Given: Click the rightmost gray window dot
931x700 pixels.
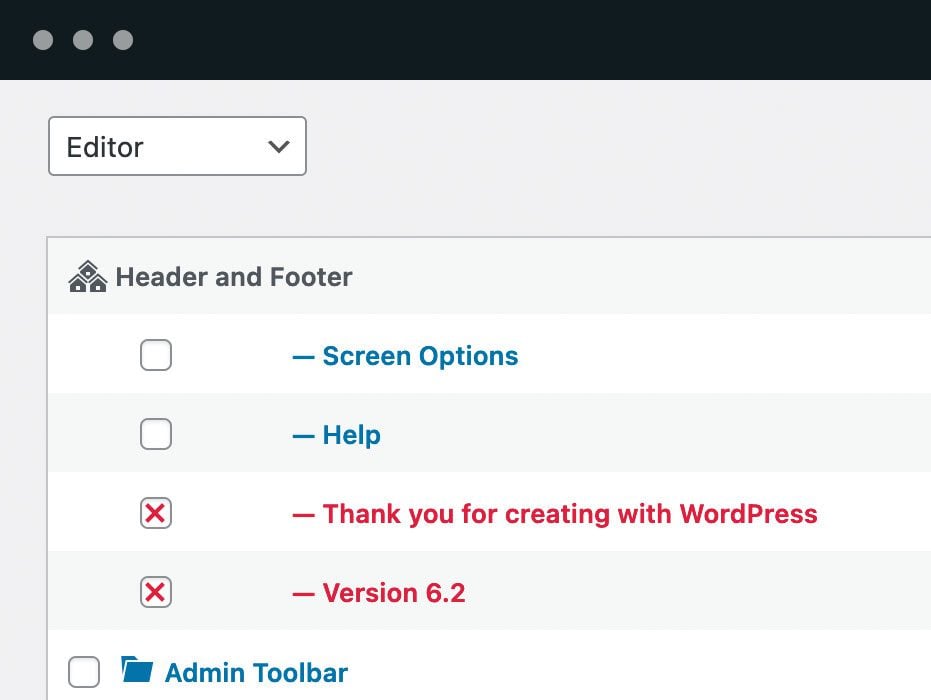Looking at the screenshot, I should pos(123,40).
